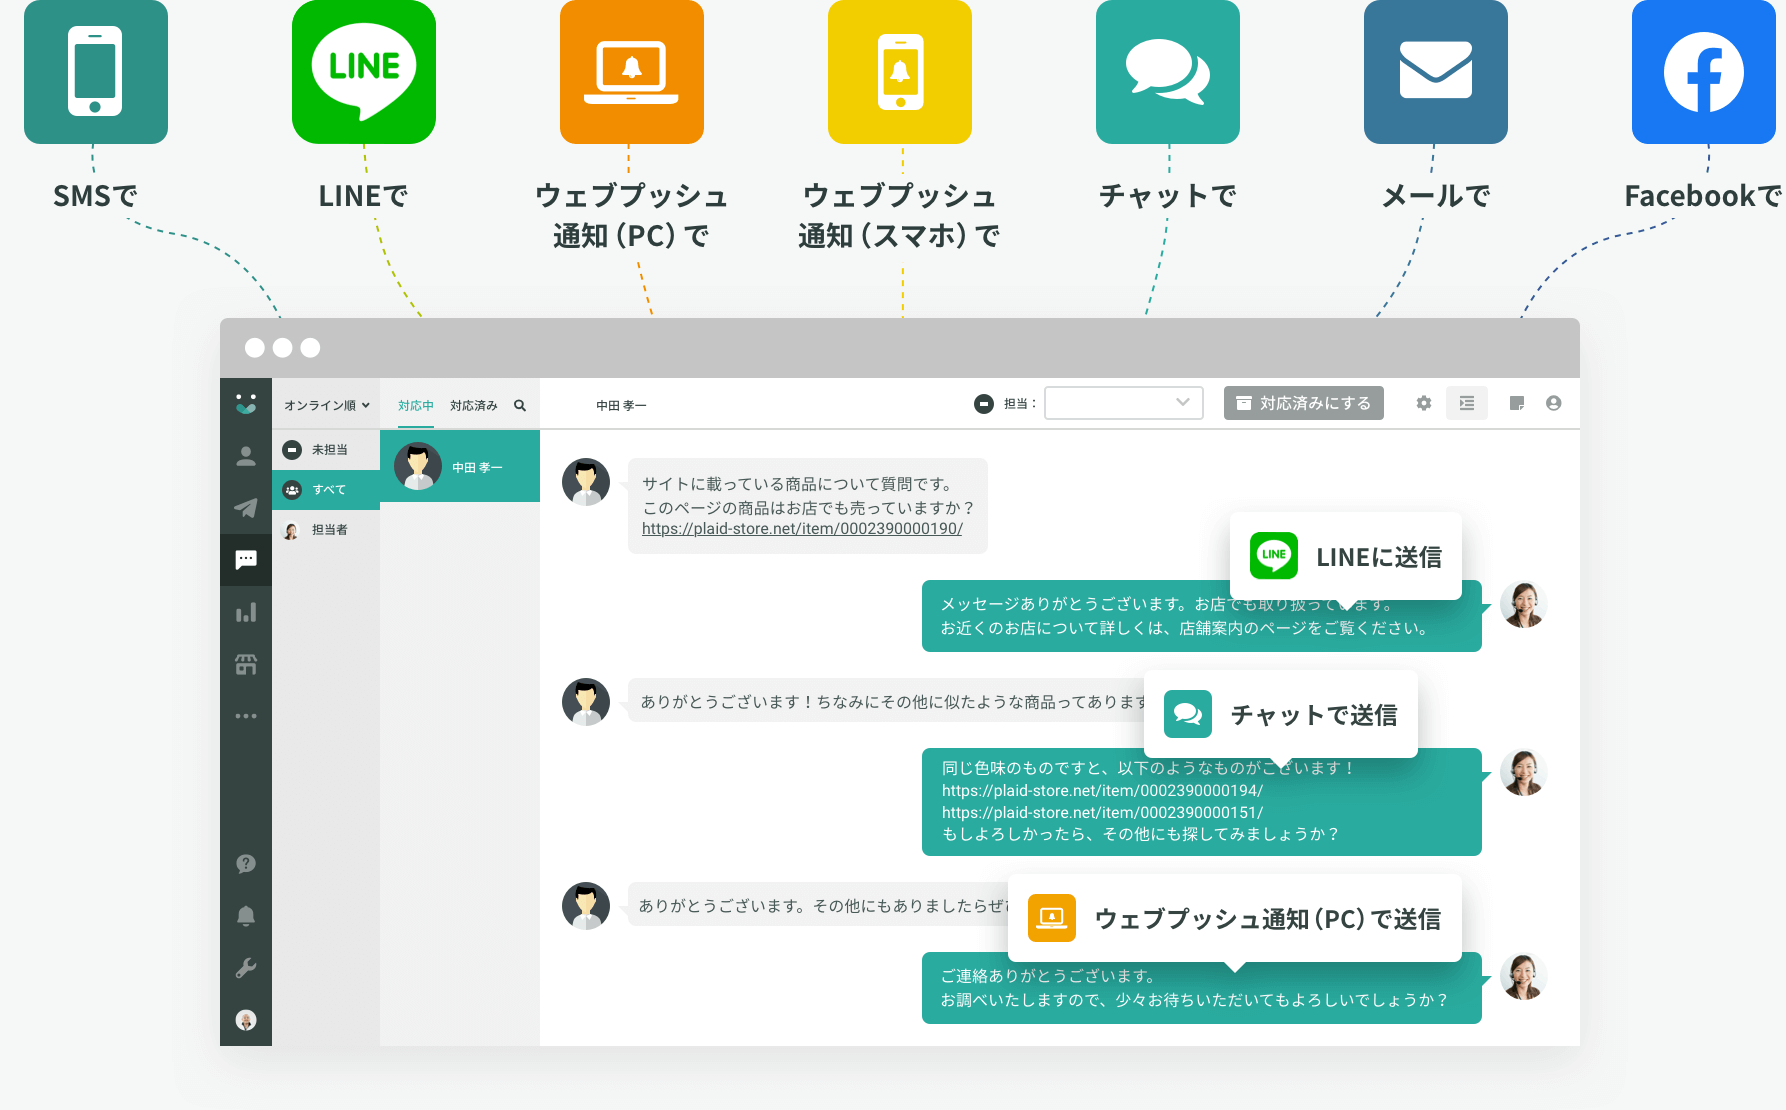
Task: Click the app logo in dark sidebar
Action: tap(246, 404)
